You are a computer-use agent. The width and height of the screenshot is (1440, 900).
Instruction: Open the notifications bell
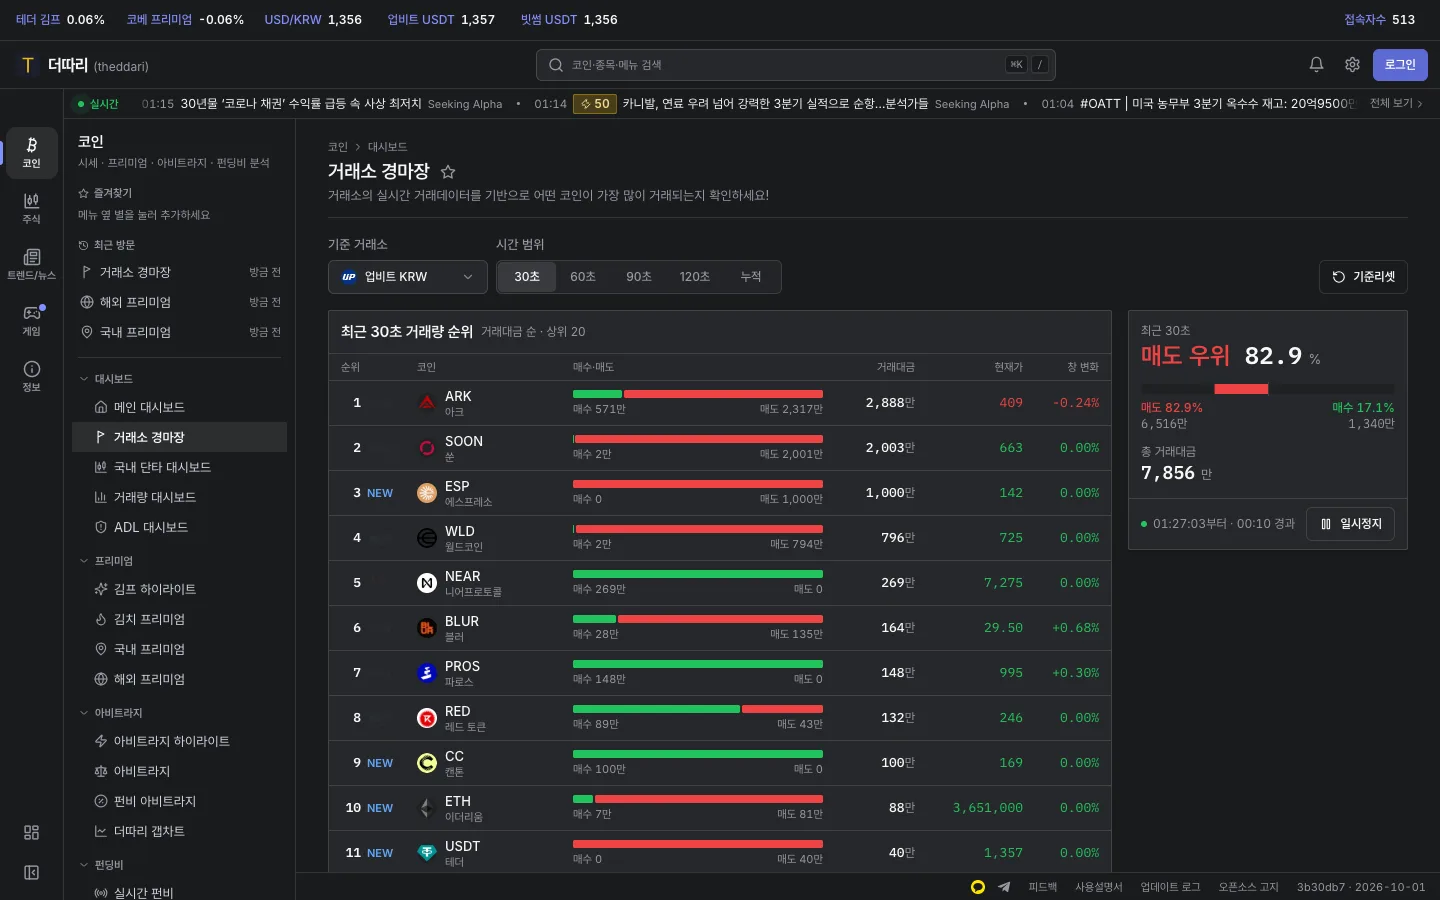pos(1316,65)
